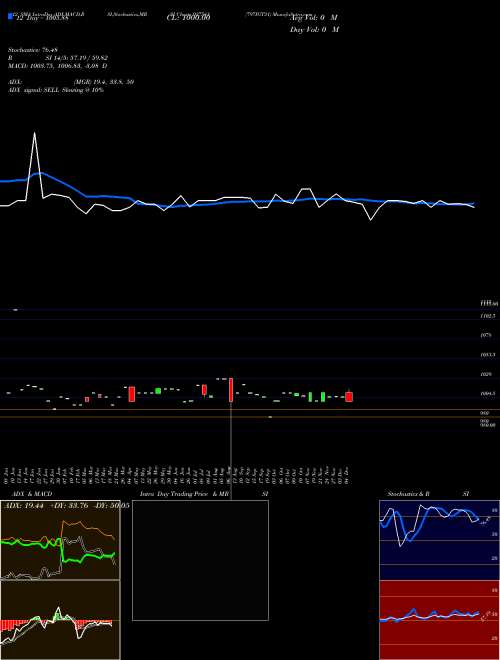The image size is (500, 660).
Task: Click the empty intraday trading price chart box
Action: (x=200, y=560)
